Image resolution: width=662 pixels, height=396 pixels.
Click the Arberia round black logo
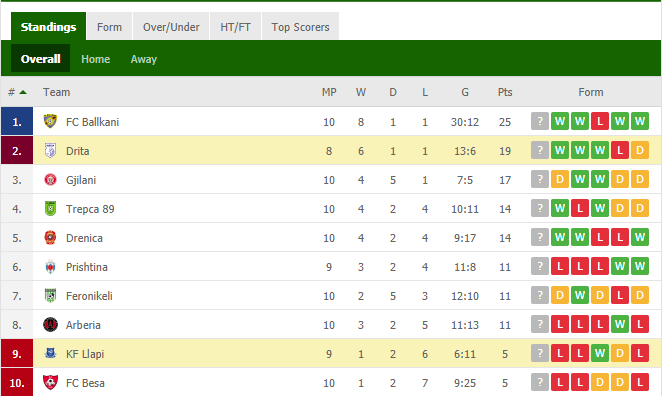click(x=50, y=325)
